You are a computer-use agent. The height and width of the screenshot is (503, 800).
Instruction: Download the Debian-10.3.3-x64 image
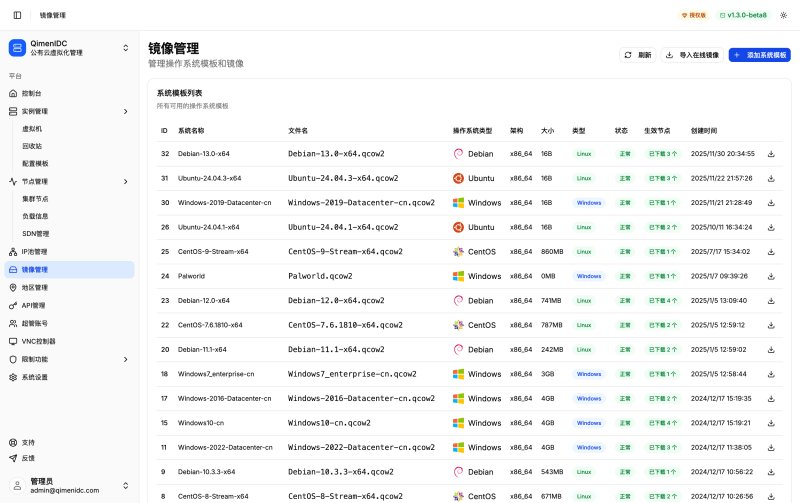pyautogui.click(x=771, y=472)
